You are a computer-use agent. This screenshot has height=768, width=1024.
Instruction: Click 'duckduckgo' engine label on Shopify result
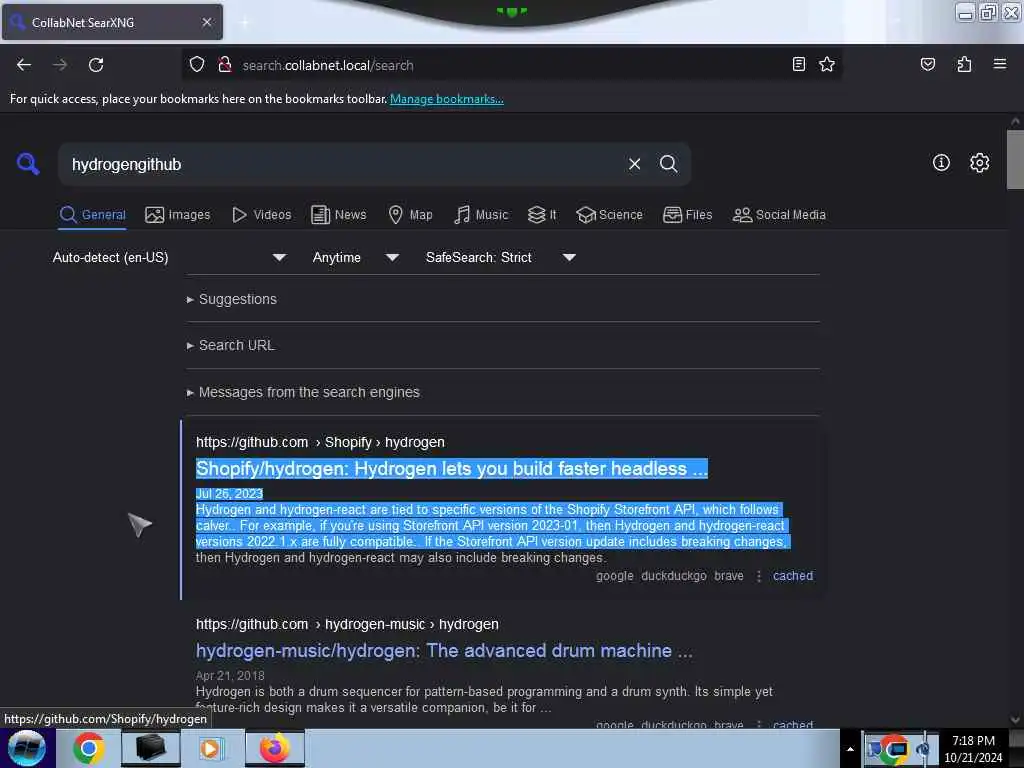[x=673, y=576]
